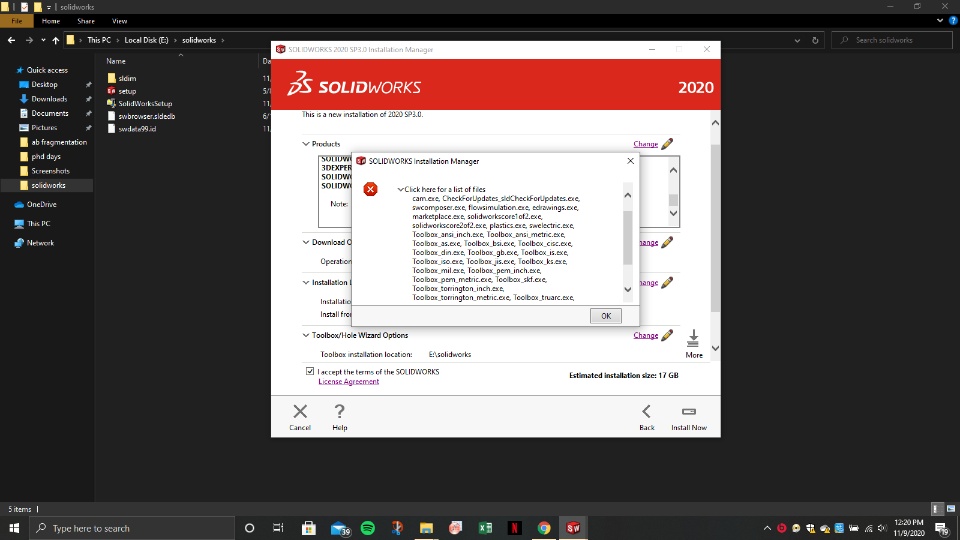
Task: Collapse the Products section
Action: pyautogui.click(x=306, y=144)
